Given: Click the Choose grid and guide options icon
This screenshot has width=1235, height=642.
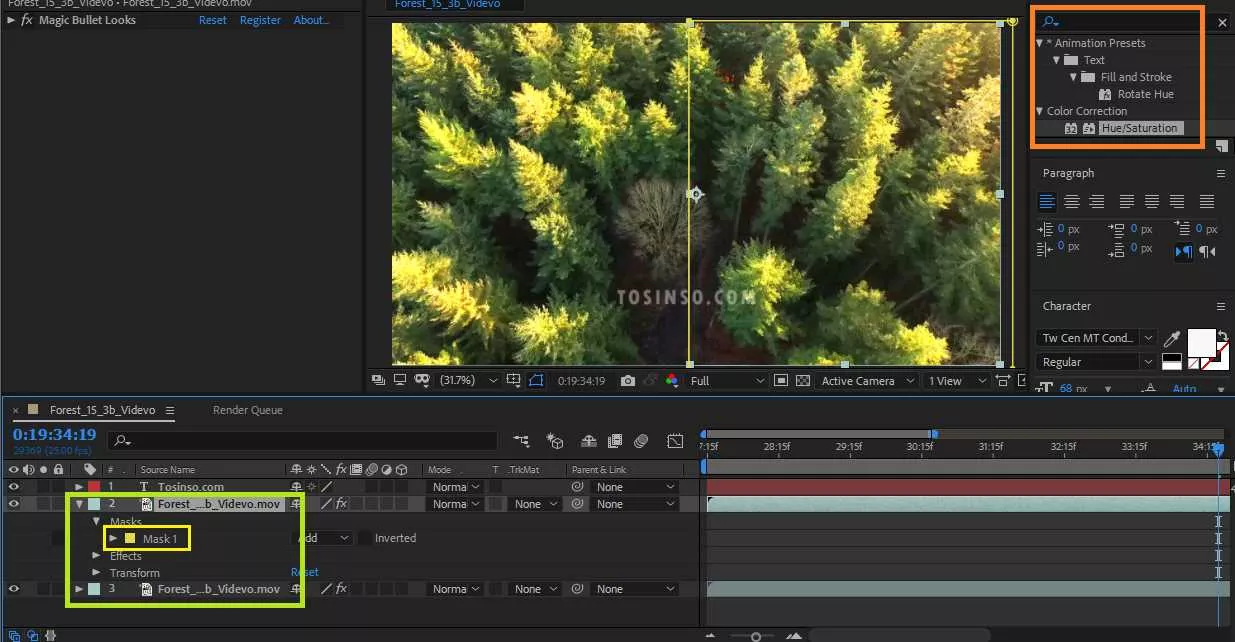Looking at the screenshot, I should pos(514,381).
